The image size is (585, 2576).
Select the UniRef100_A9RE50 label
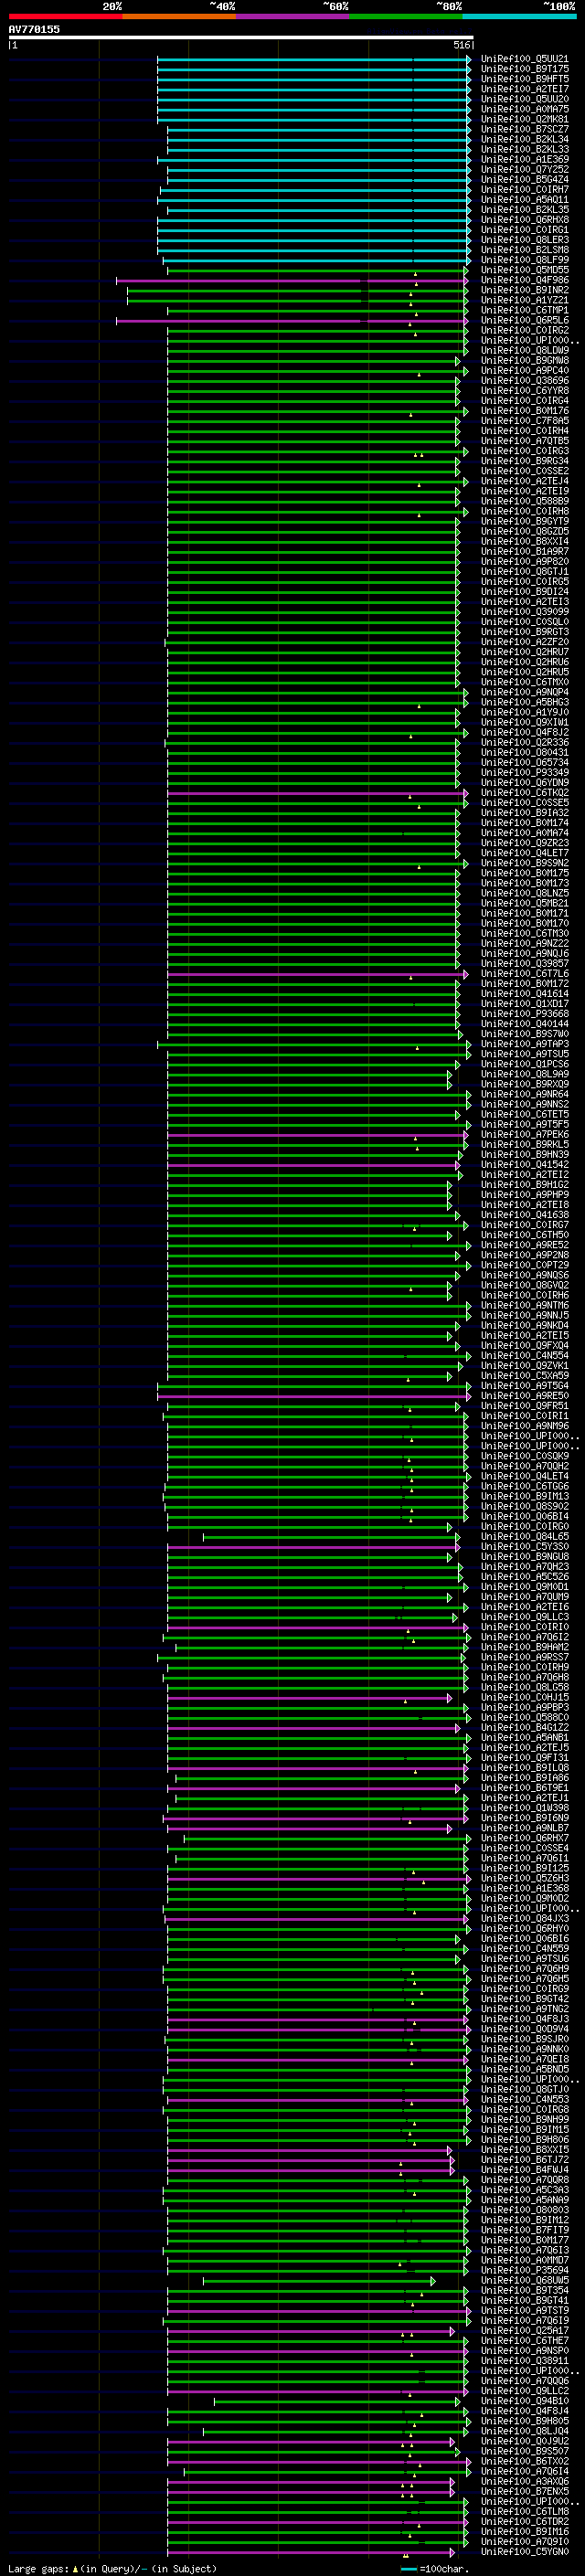pos(525,1395)
